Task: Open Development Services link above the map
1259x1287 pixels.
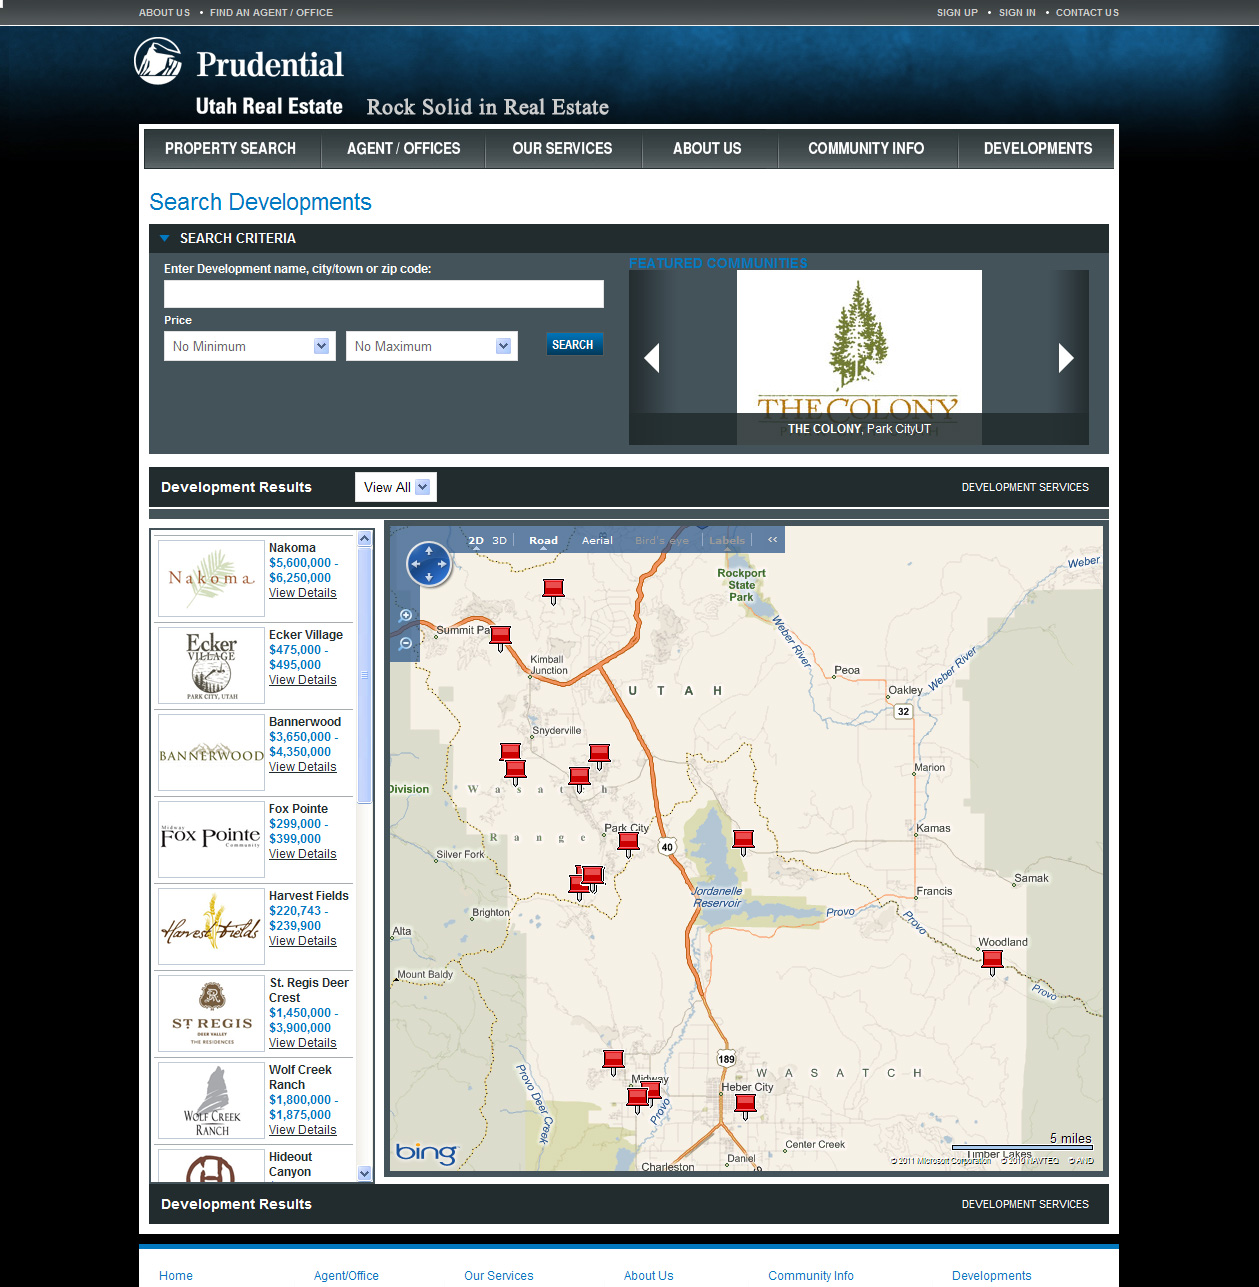Action: click(x=1025, y=487)
